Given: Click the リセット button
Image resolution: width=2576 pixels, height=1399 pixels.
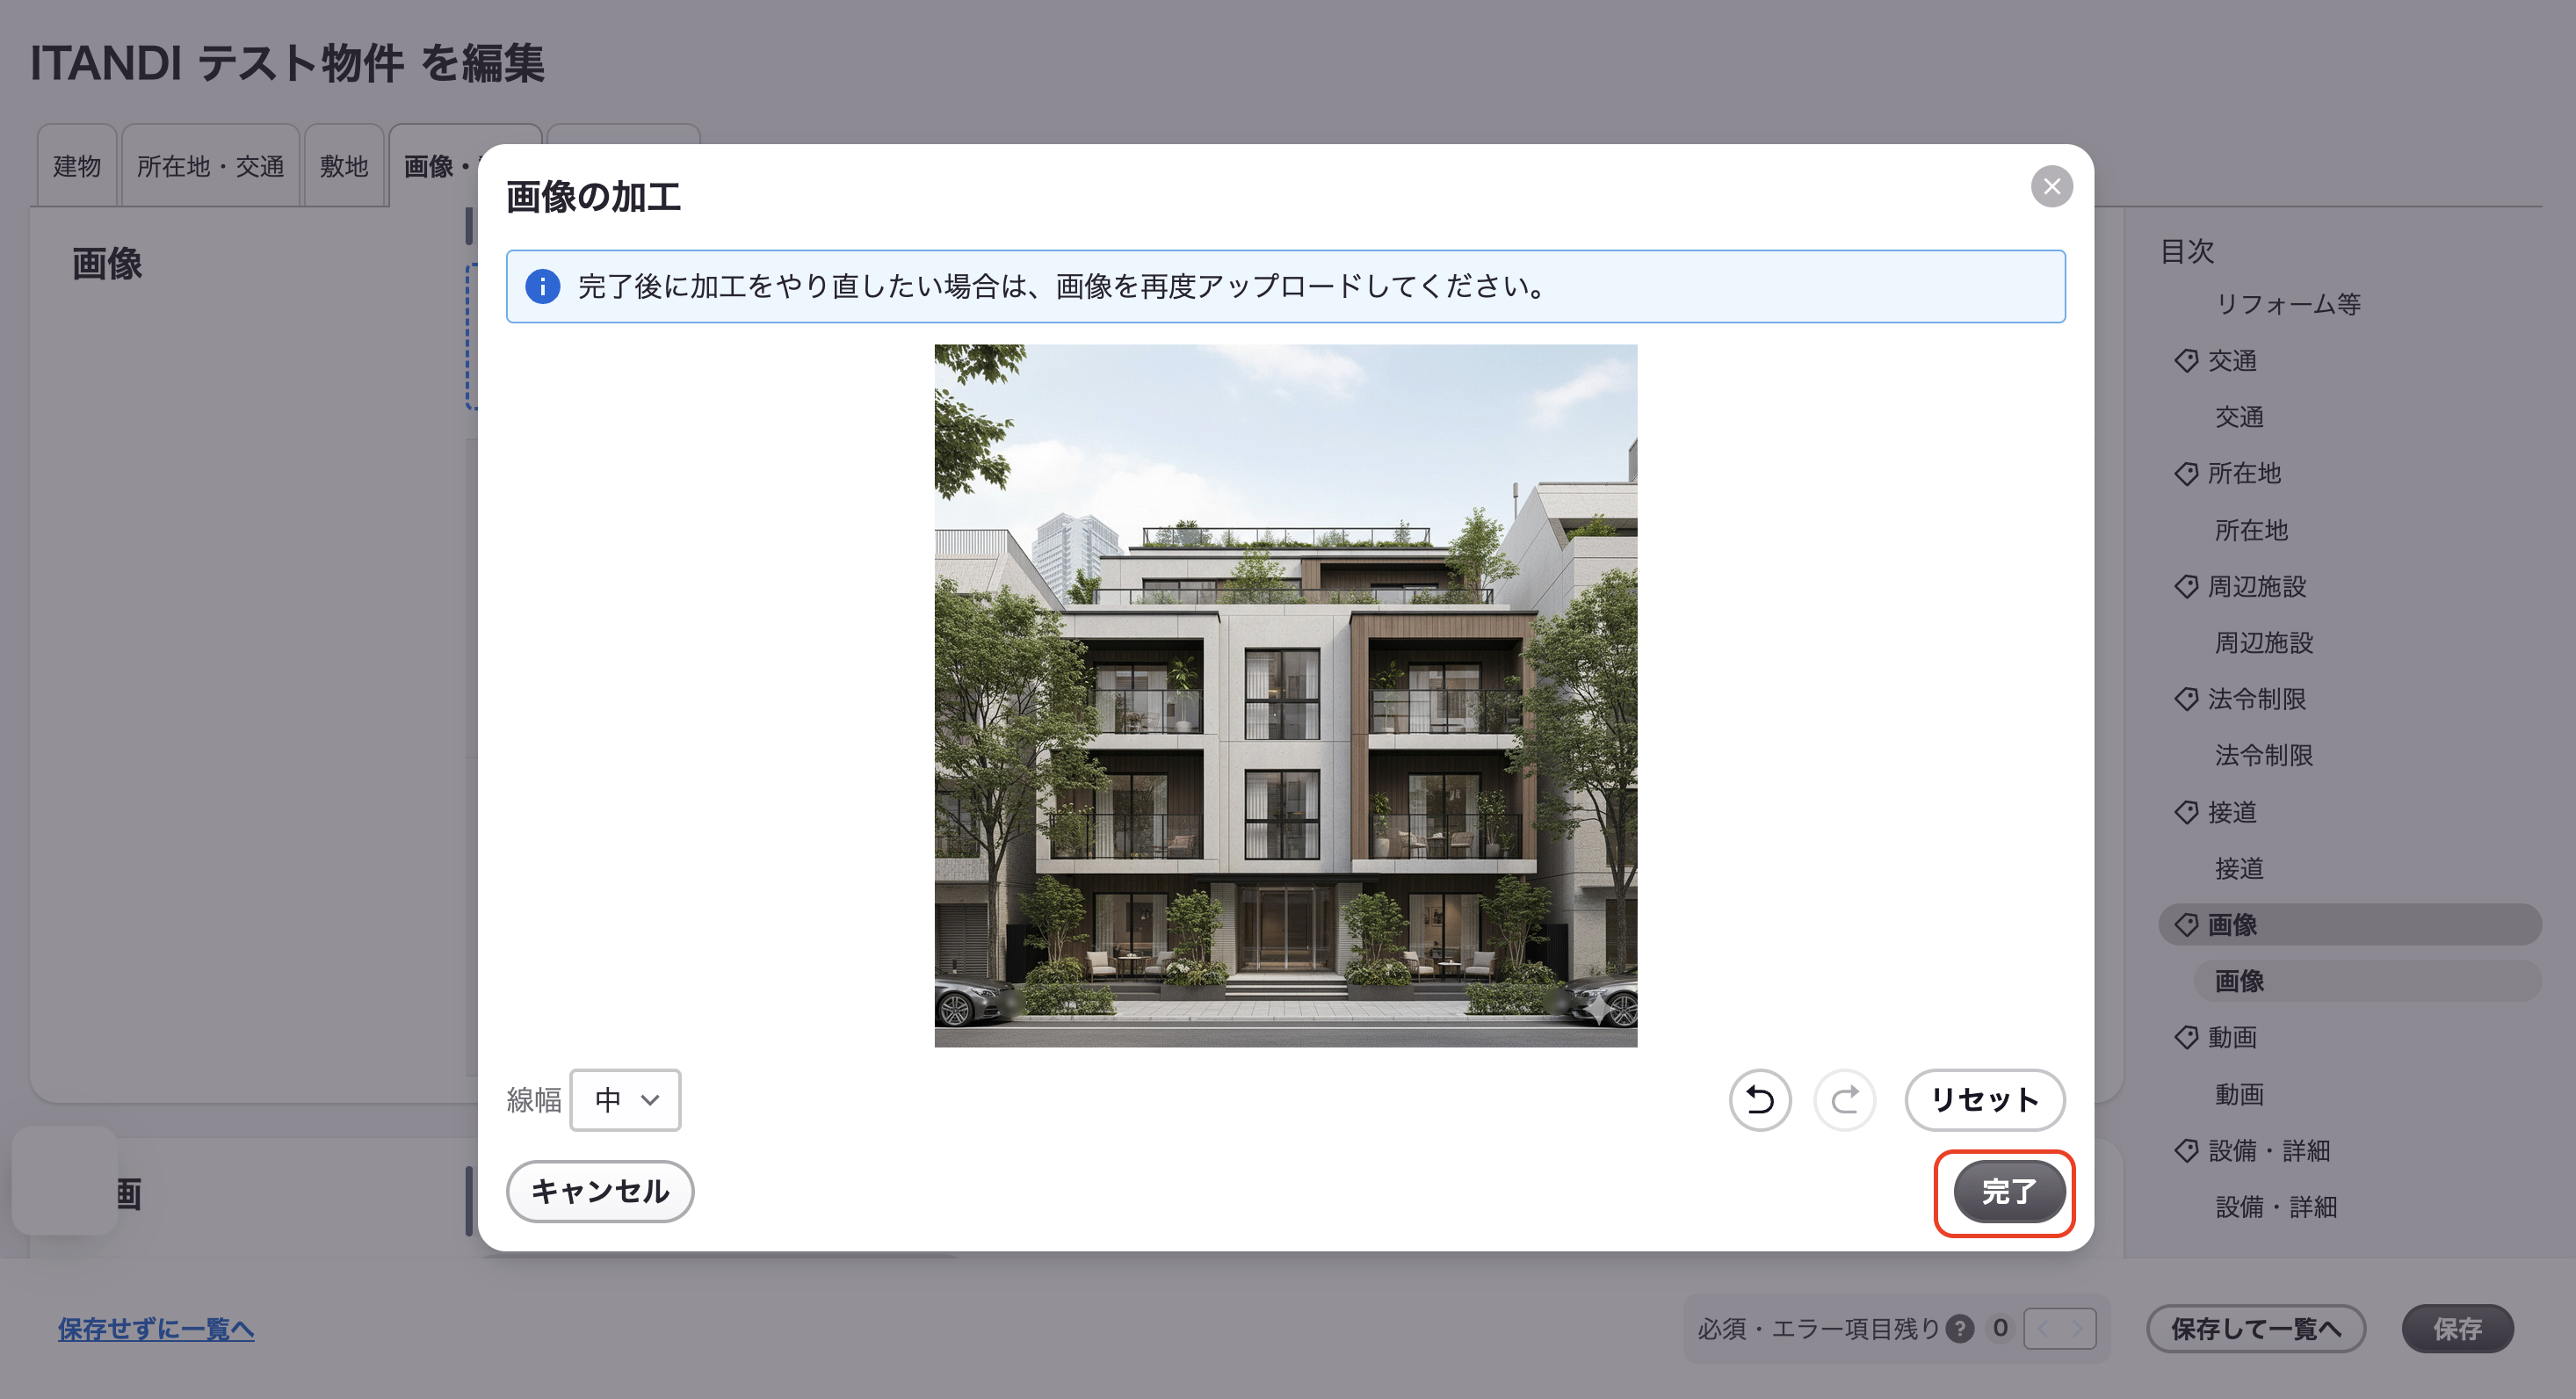Looking at the screenshot, I should click(1984, 1099).
